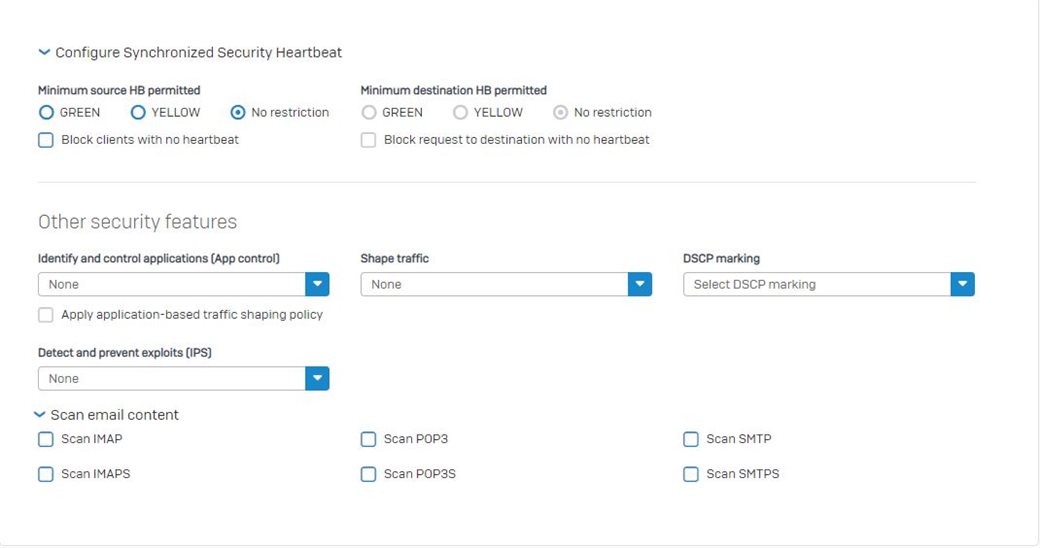Open the DSCP marking dropdown arrow
Image resolution: width=1040 pixels, height=548 pixels.
pyautogui.click(x=962, y=284)
